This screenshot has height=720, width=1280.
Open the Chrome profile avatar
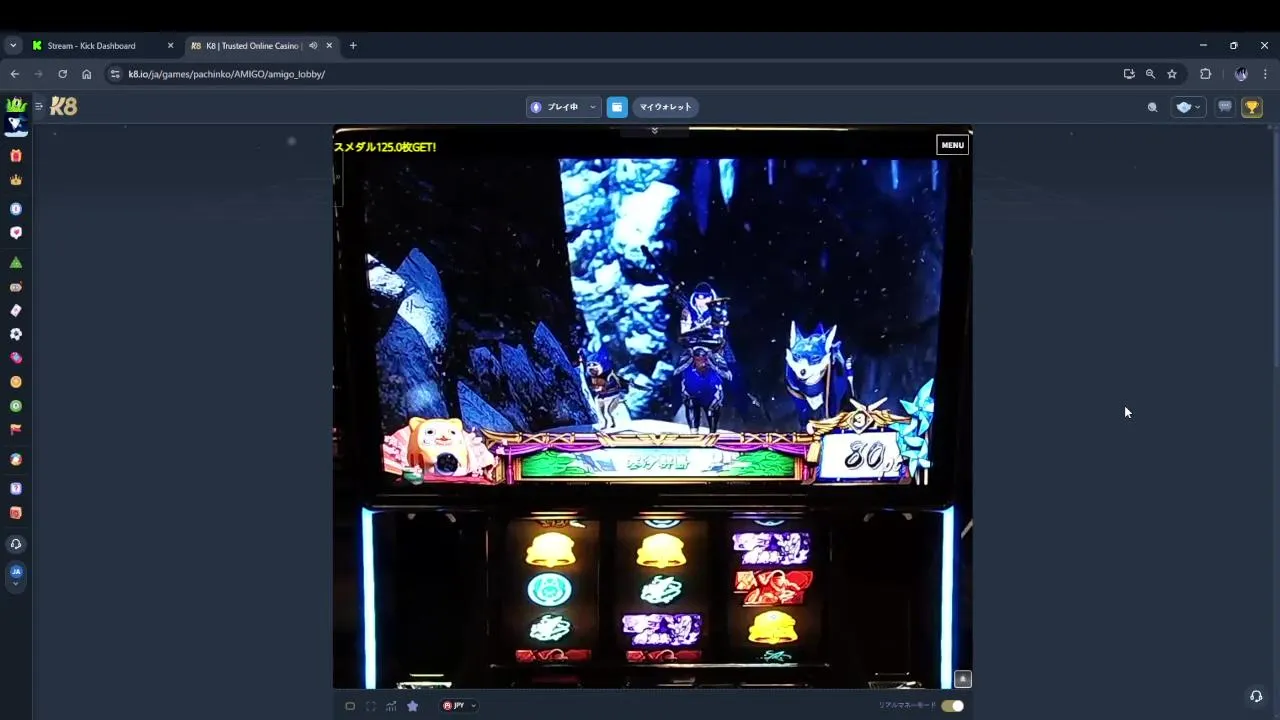click(x=1241, y=74)
